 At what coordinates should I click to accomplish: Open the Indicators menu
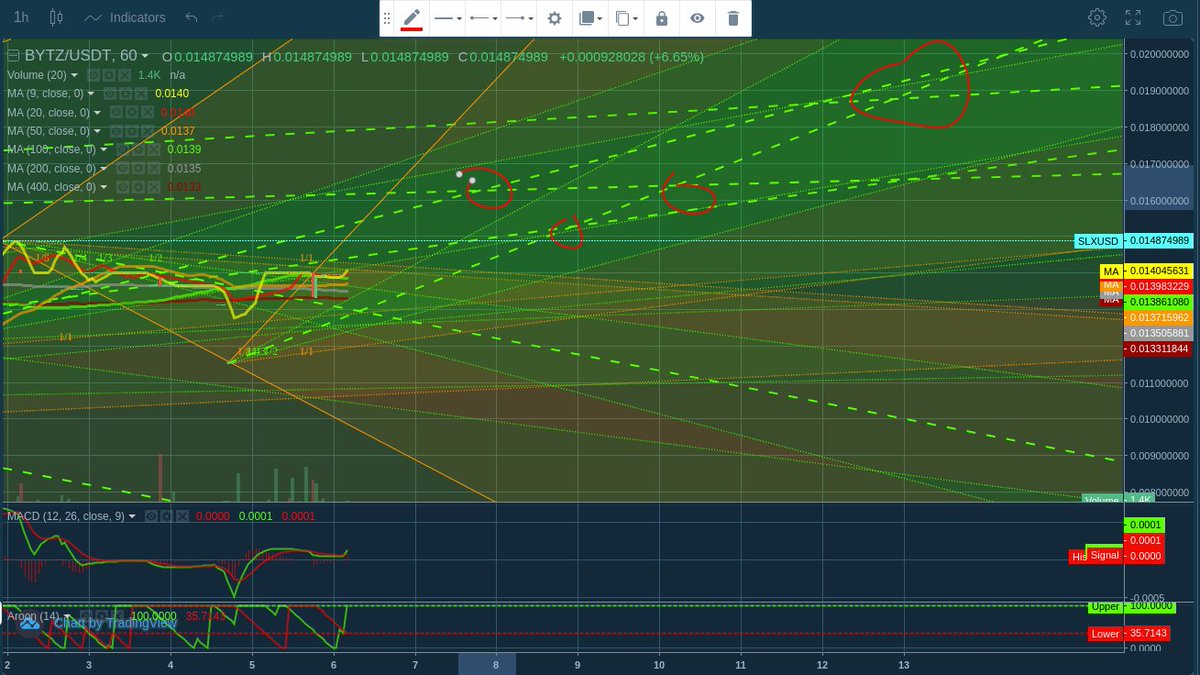point(125,18)
